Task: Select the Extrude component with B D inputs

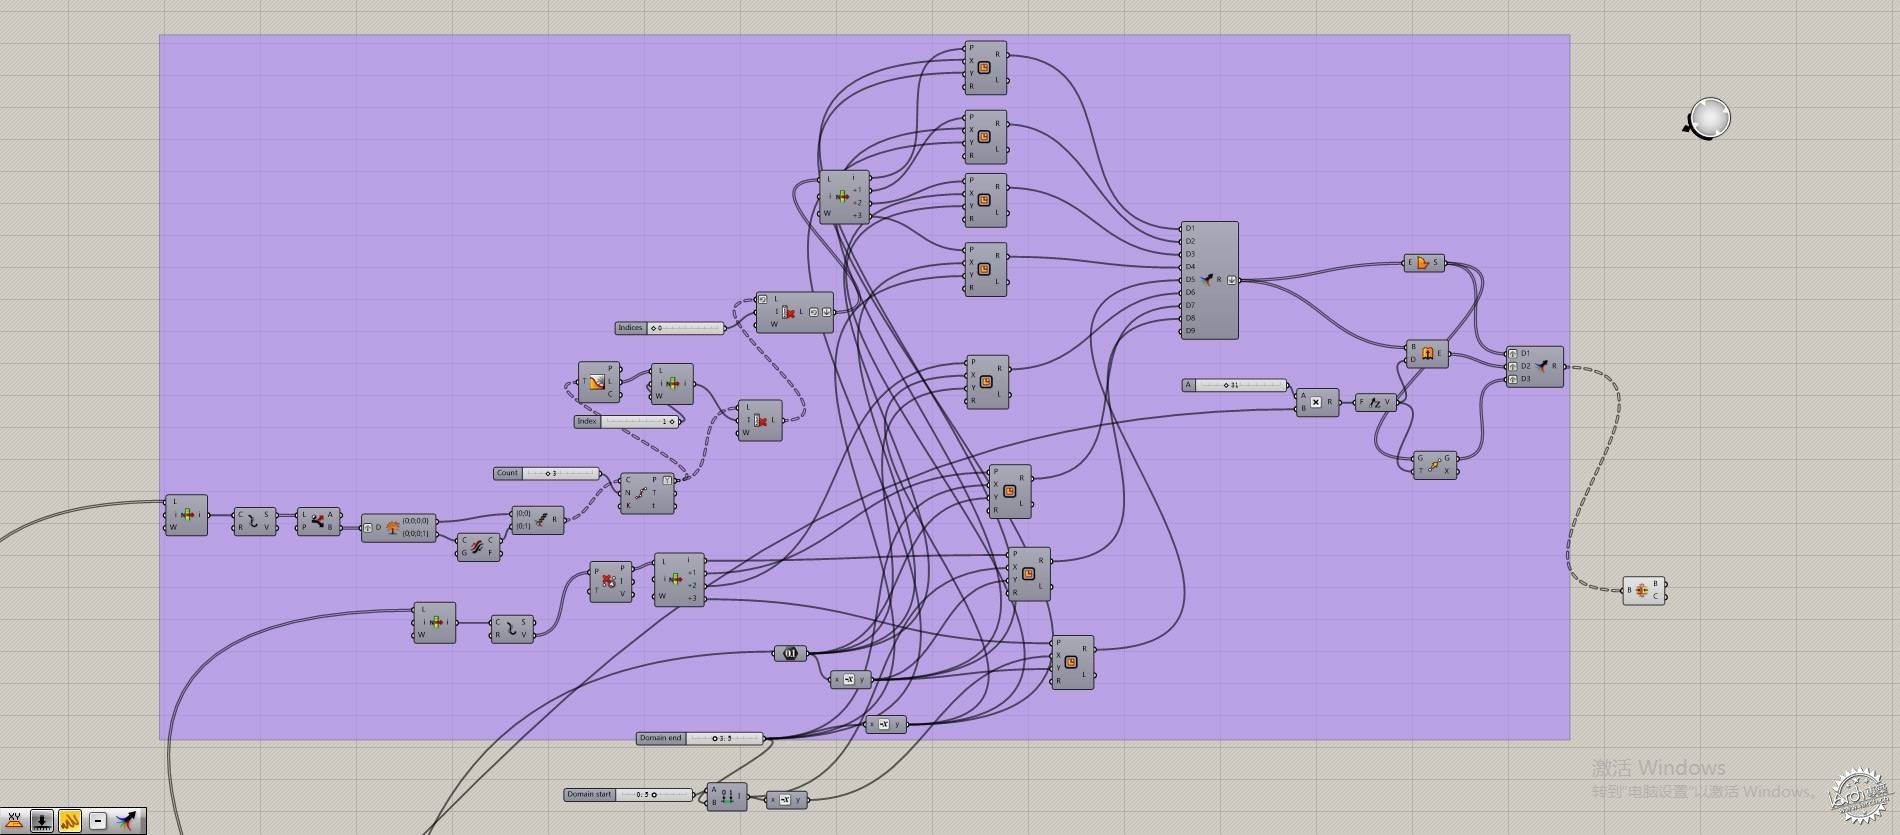Action: click(x=1427, y=354)
